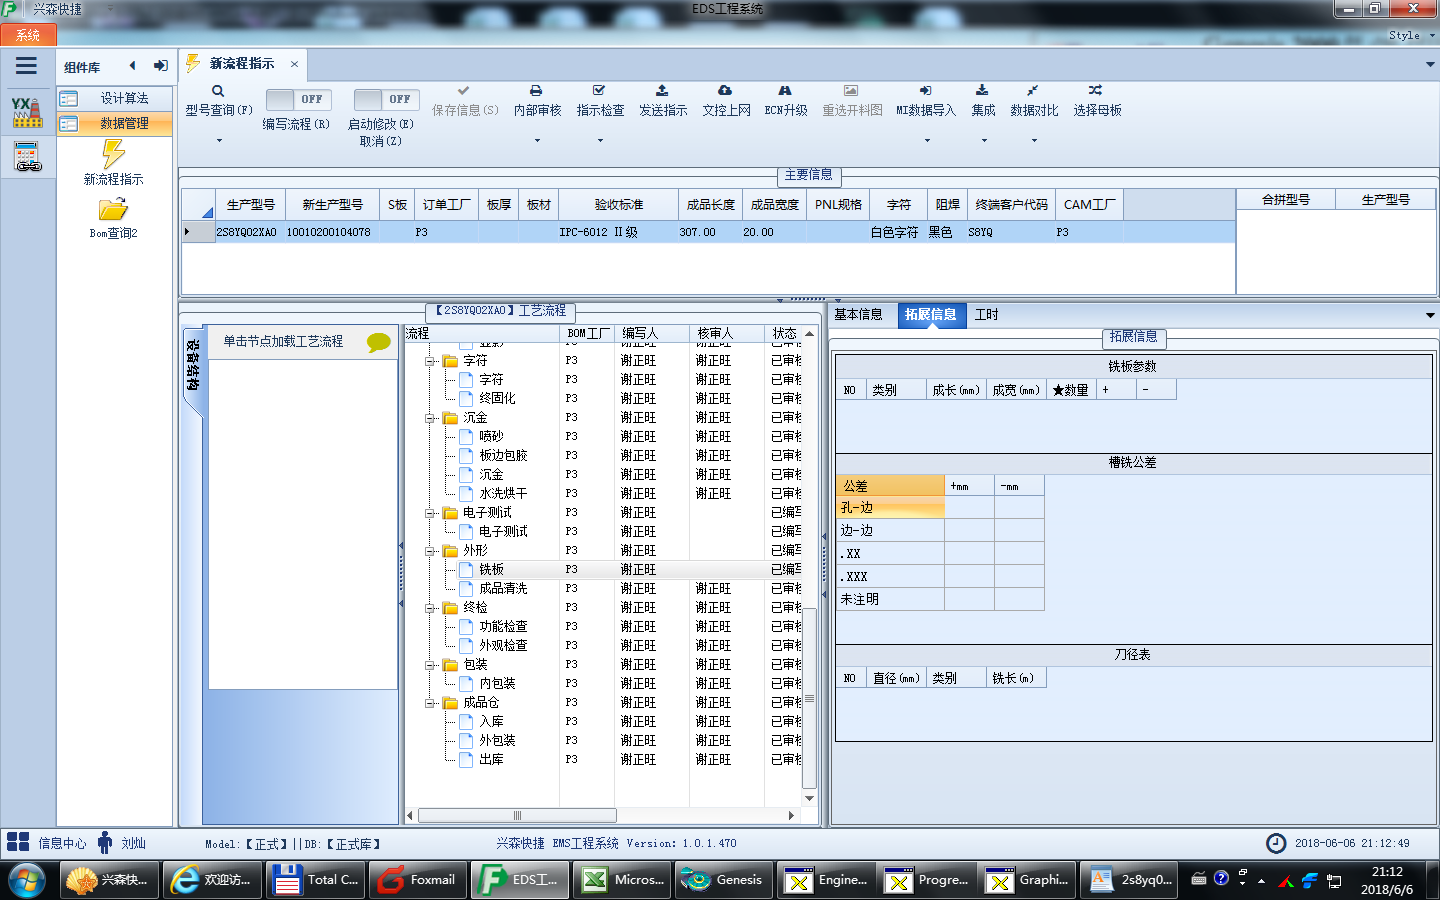Click the user 刘灿 icon in status bar
Screen dimensions: 1440x900
105,842
